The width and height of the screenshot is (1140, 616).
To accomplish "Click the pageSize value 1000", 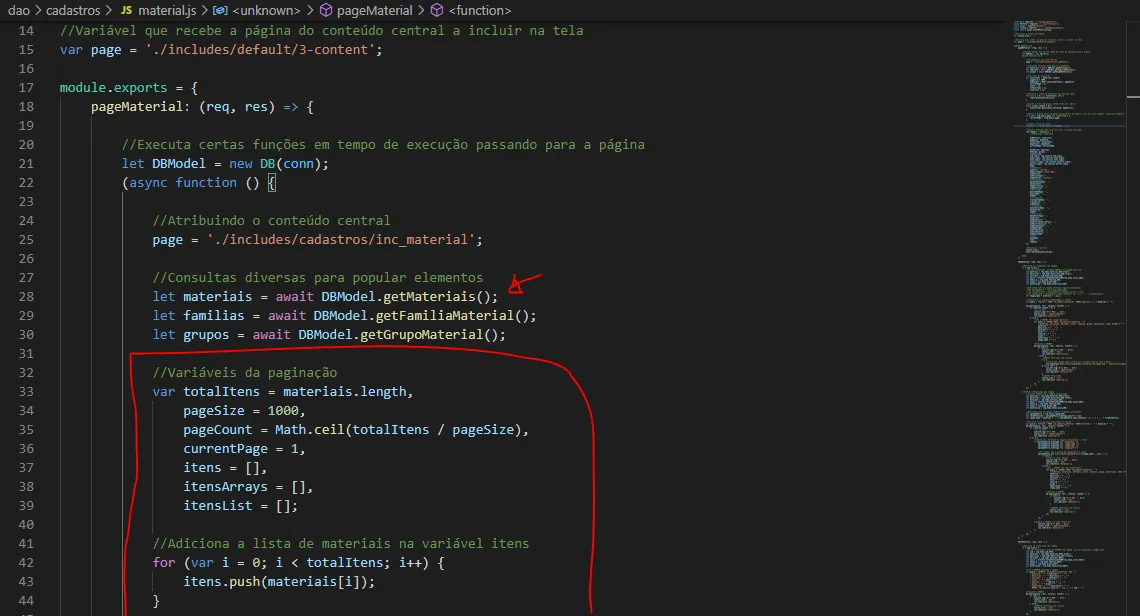I will (283, 411).
